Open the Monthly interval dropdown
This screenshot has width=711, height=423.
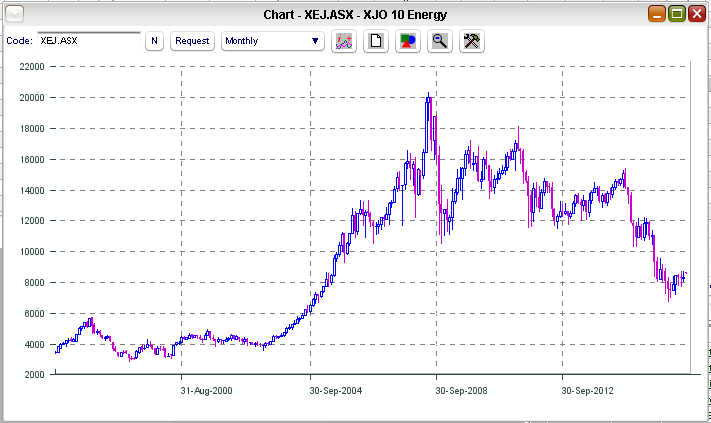click(273, 41)
